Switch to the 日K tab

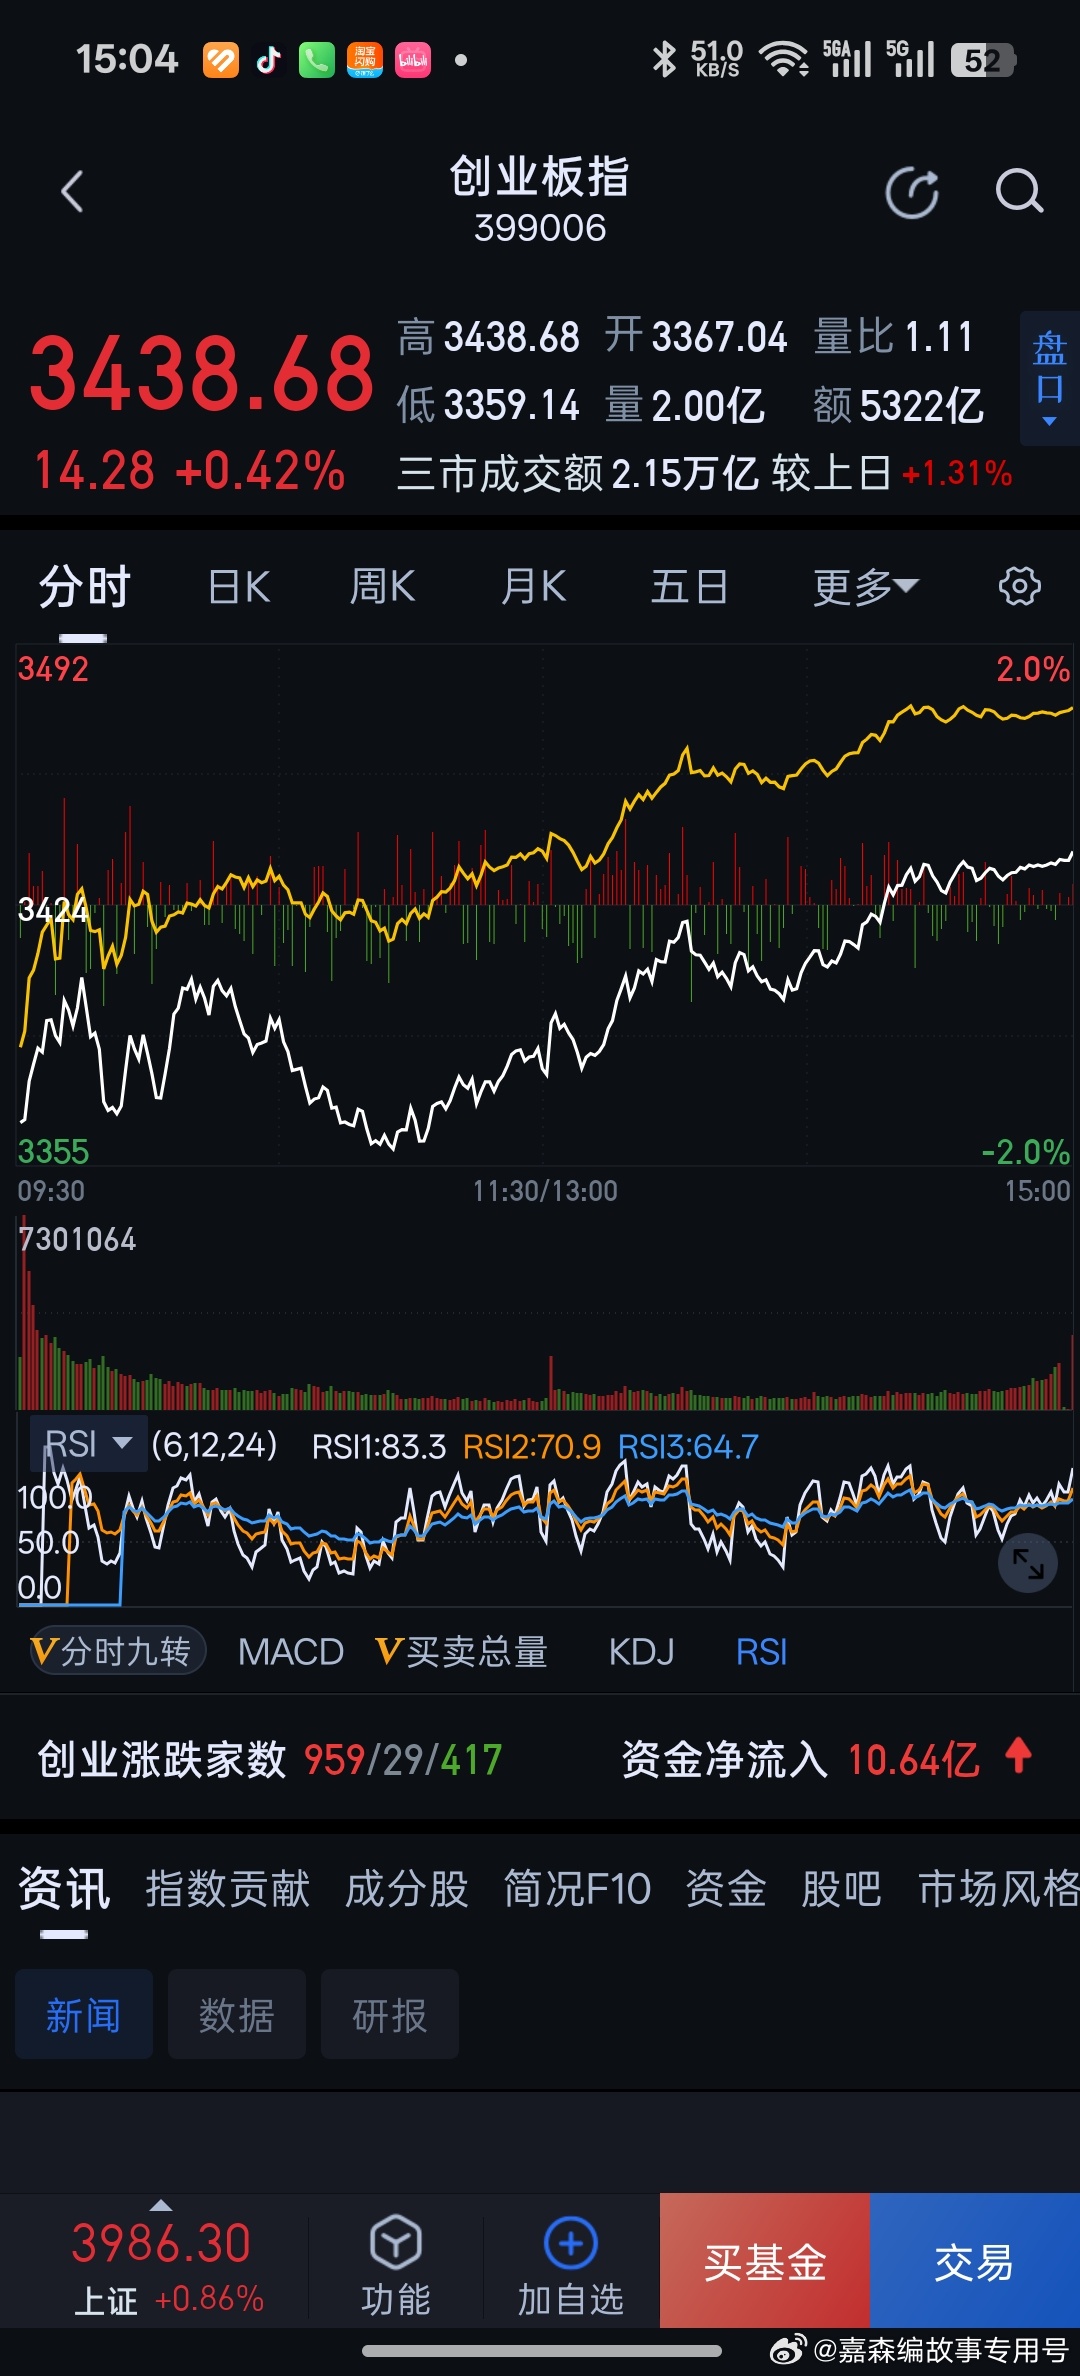pyautogui.click(x=239, y=587)
